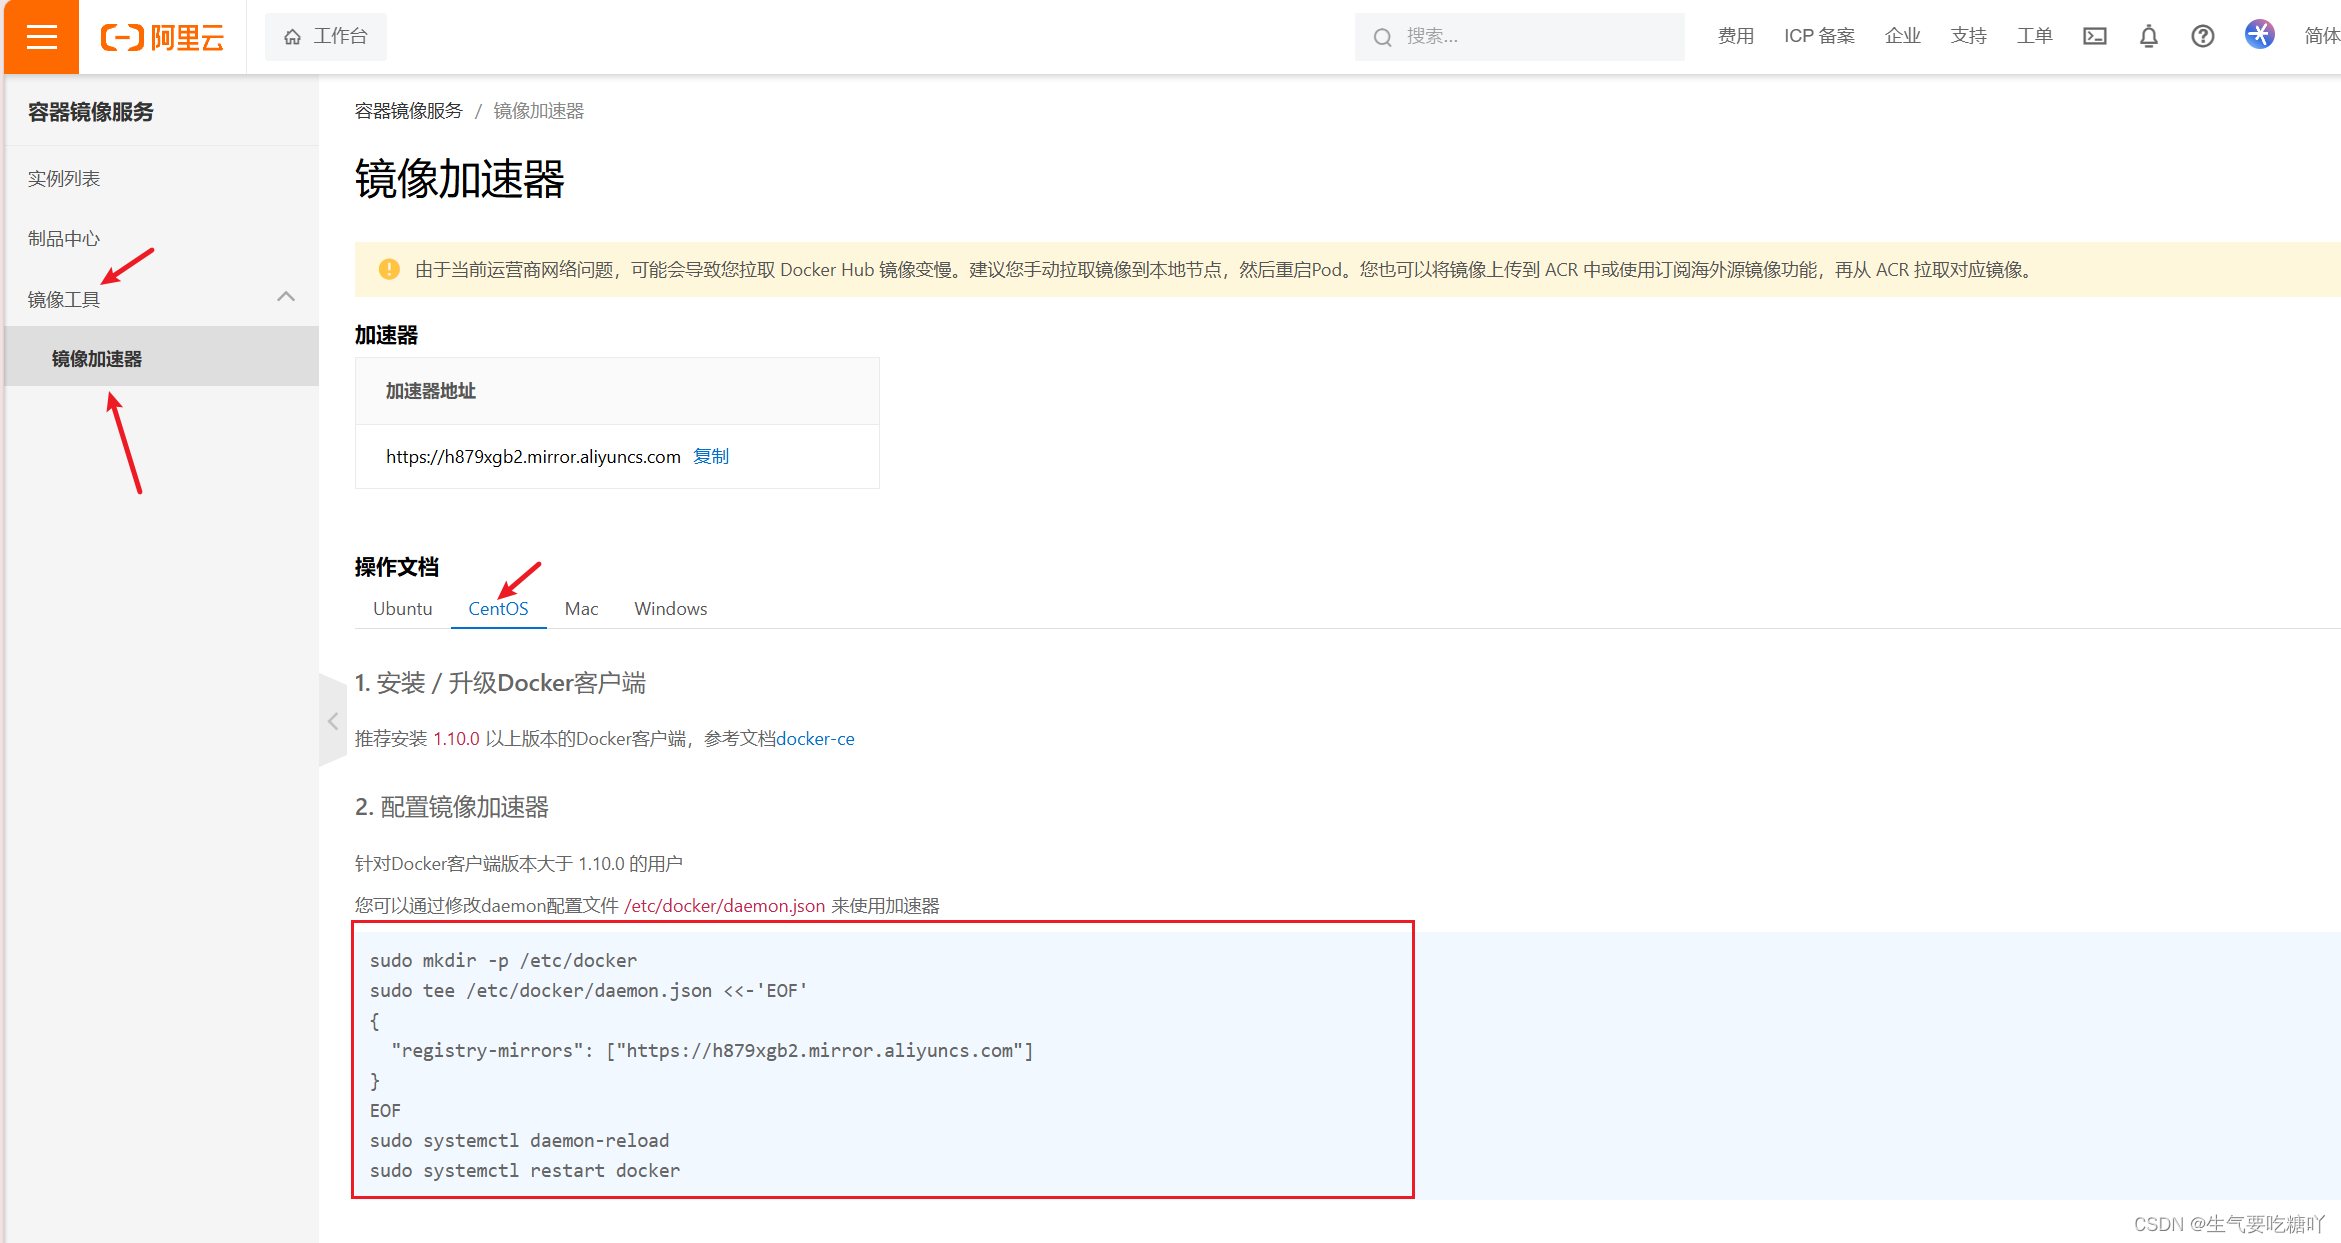
Task: Open the docker-ce documentation link
Action: (815, 739)
